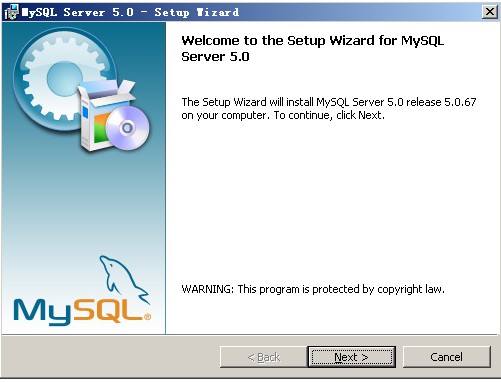Click the blue 'My' logo letters

(x=42, y=312)
